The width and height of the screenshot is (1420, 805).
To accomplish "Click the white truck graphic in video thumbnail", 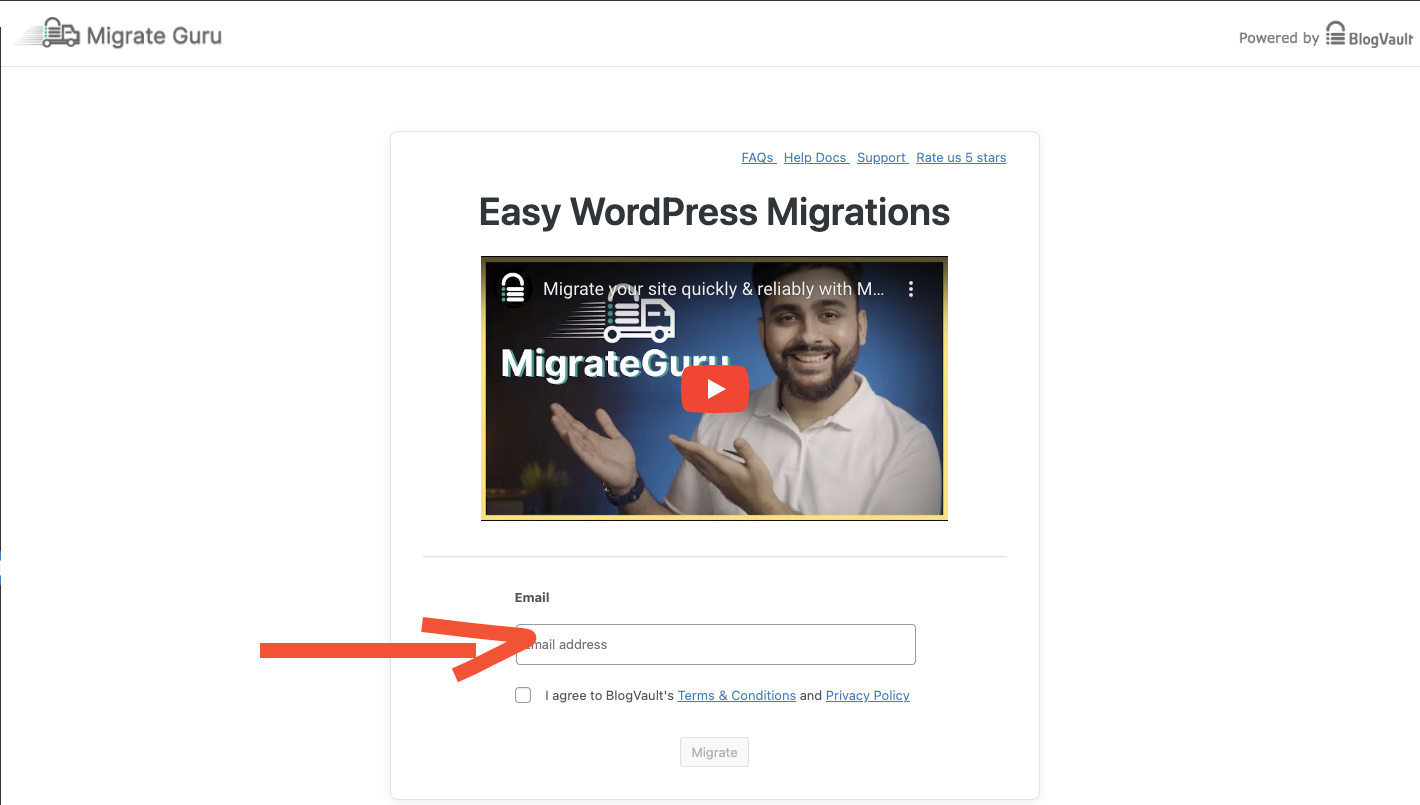I will (x=640, y=318).
